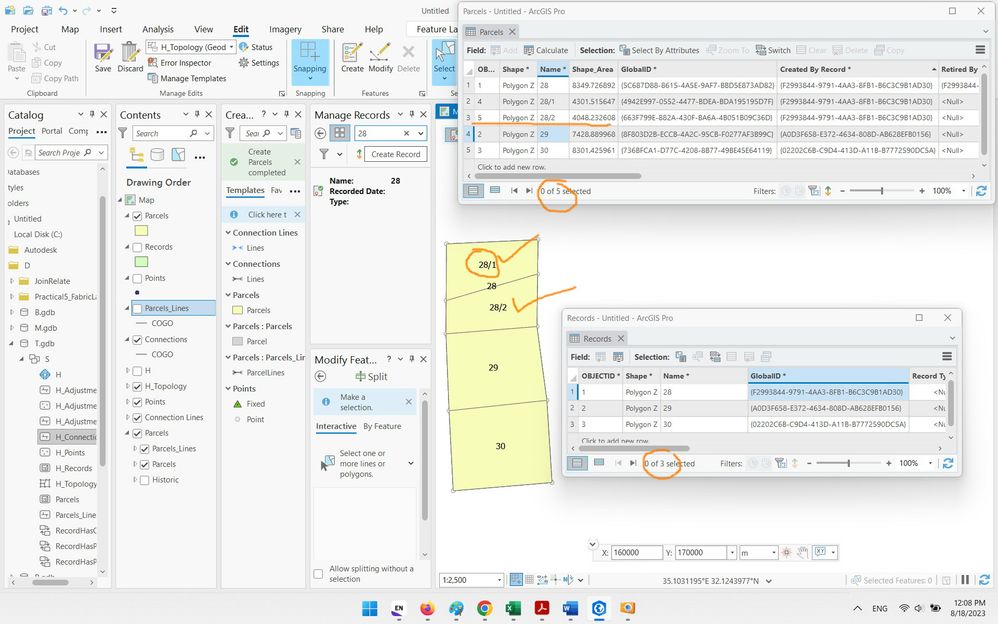The image size is (998, 624).
Task: Collapse Connection Lines template group
Action: click(228, 232)
